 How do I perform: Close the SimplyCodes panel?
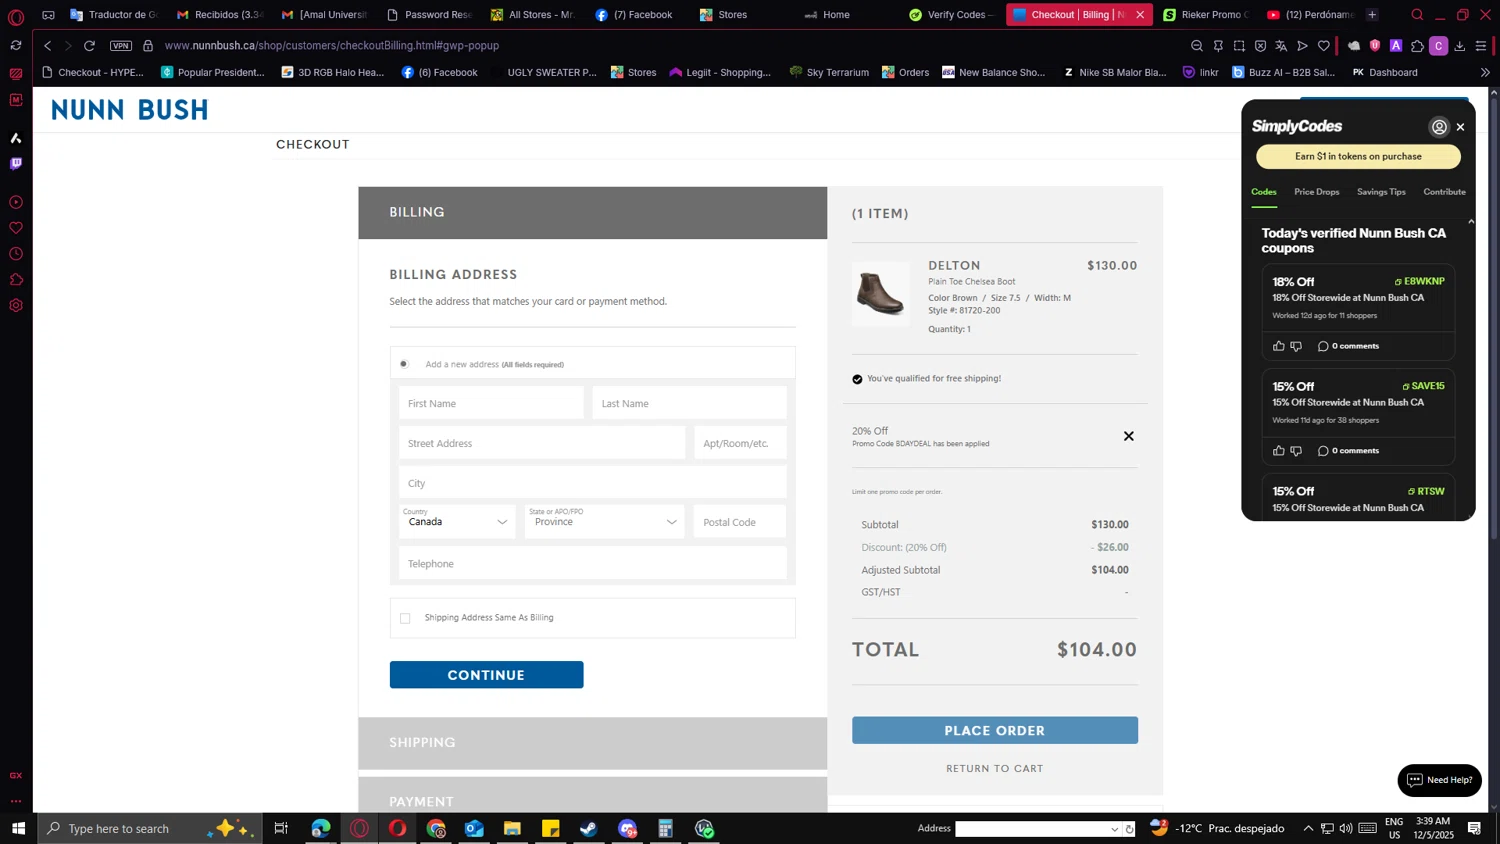[x=1461, y=127]
